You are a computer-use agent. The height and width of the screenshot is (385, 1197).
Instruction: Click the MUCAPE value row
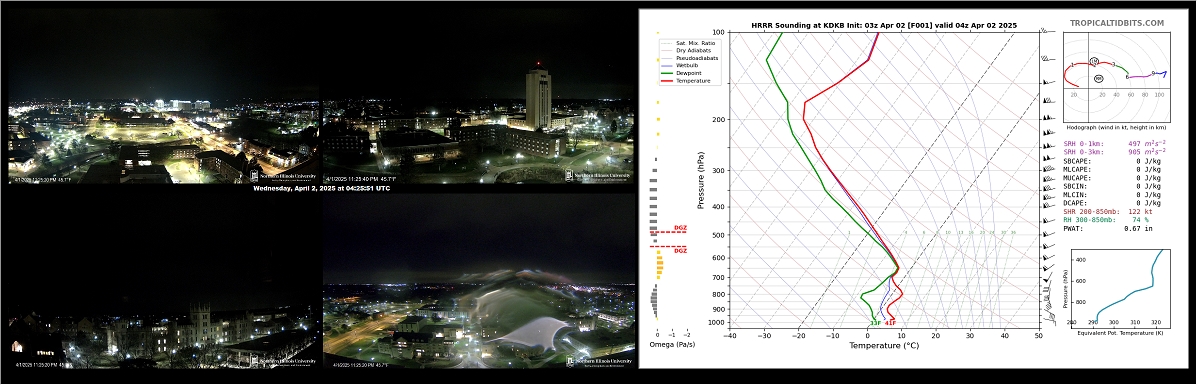pyautogui.click(x=1112, y=177)
